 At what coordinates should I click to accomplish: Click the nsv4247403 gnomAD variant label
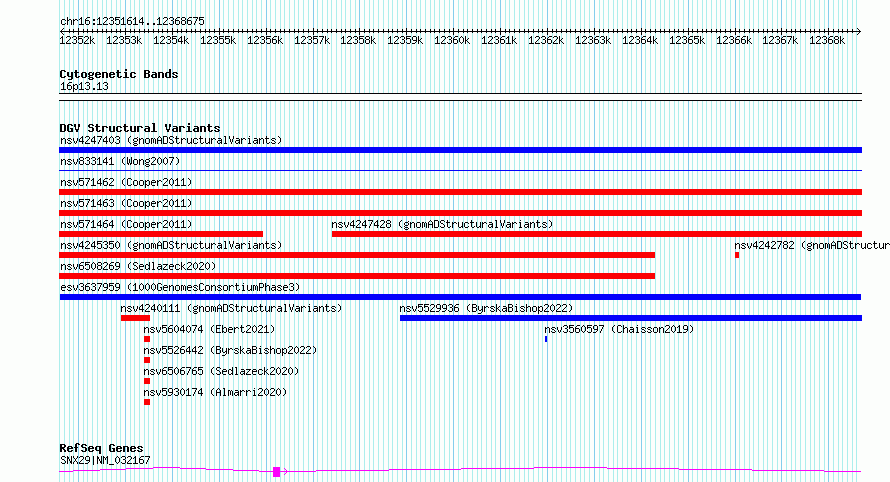click(x=171, y=140)
